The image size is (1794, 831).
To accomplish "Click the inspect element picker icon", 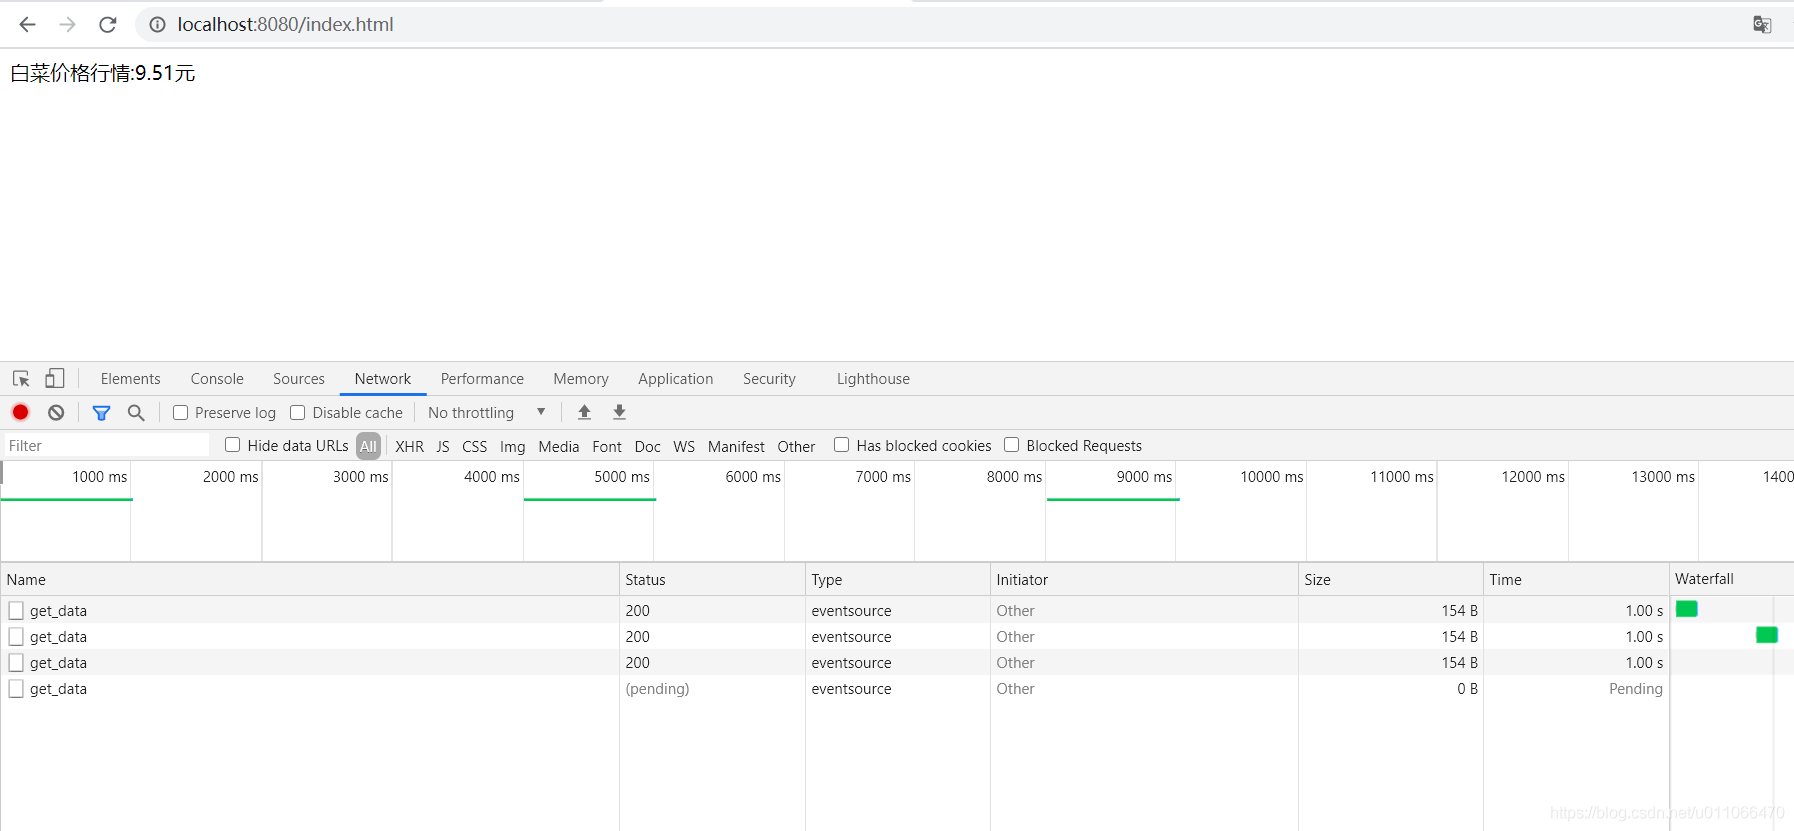I will point(21,379).
